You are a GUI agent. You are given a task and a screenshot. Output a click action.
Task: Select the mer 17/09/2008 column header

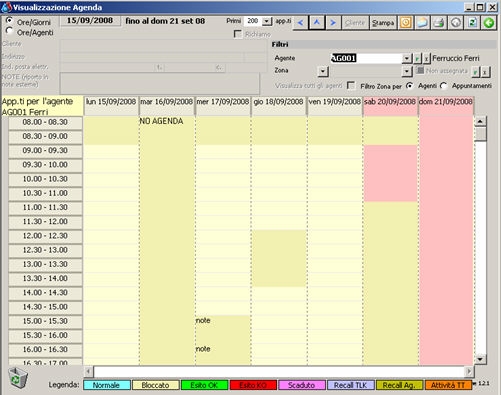[223, 102]
